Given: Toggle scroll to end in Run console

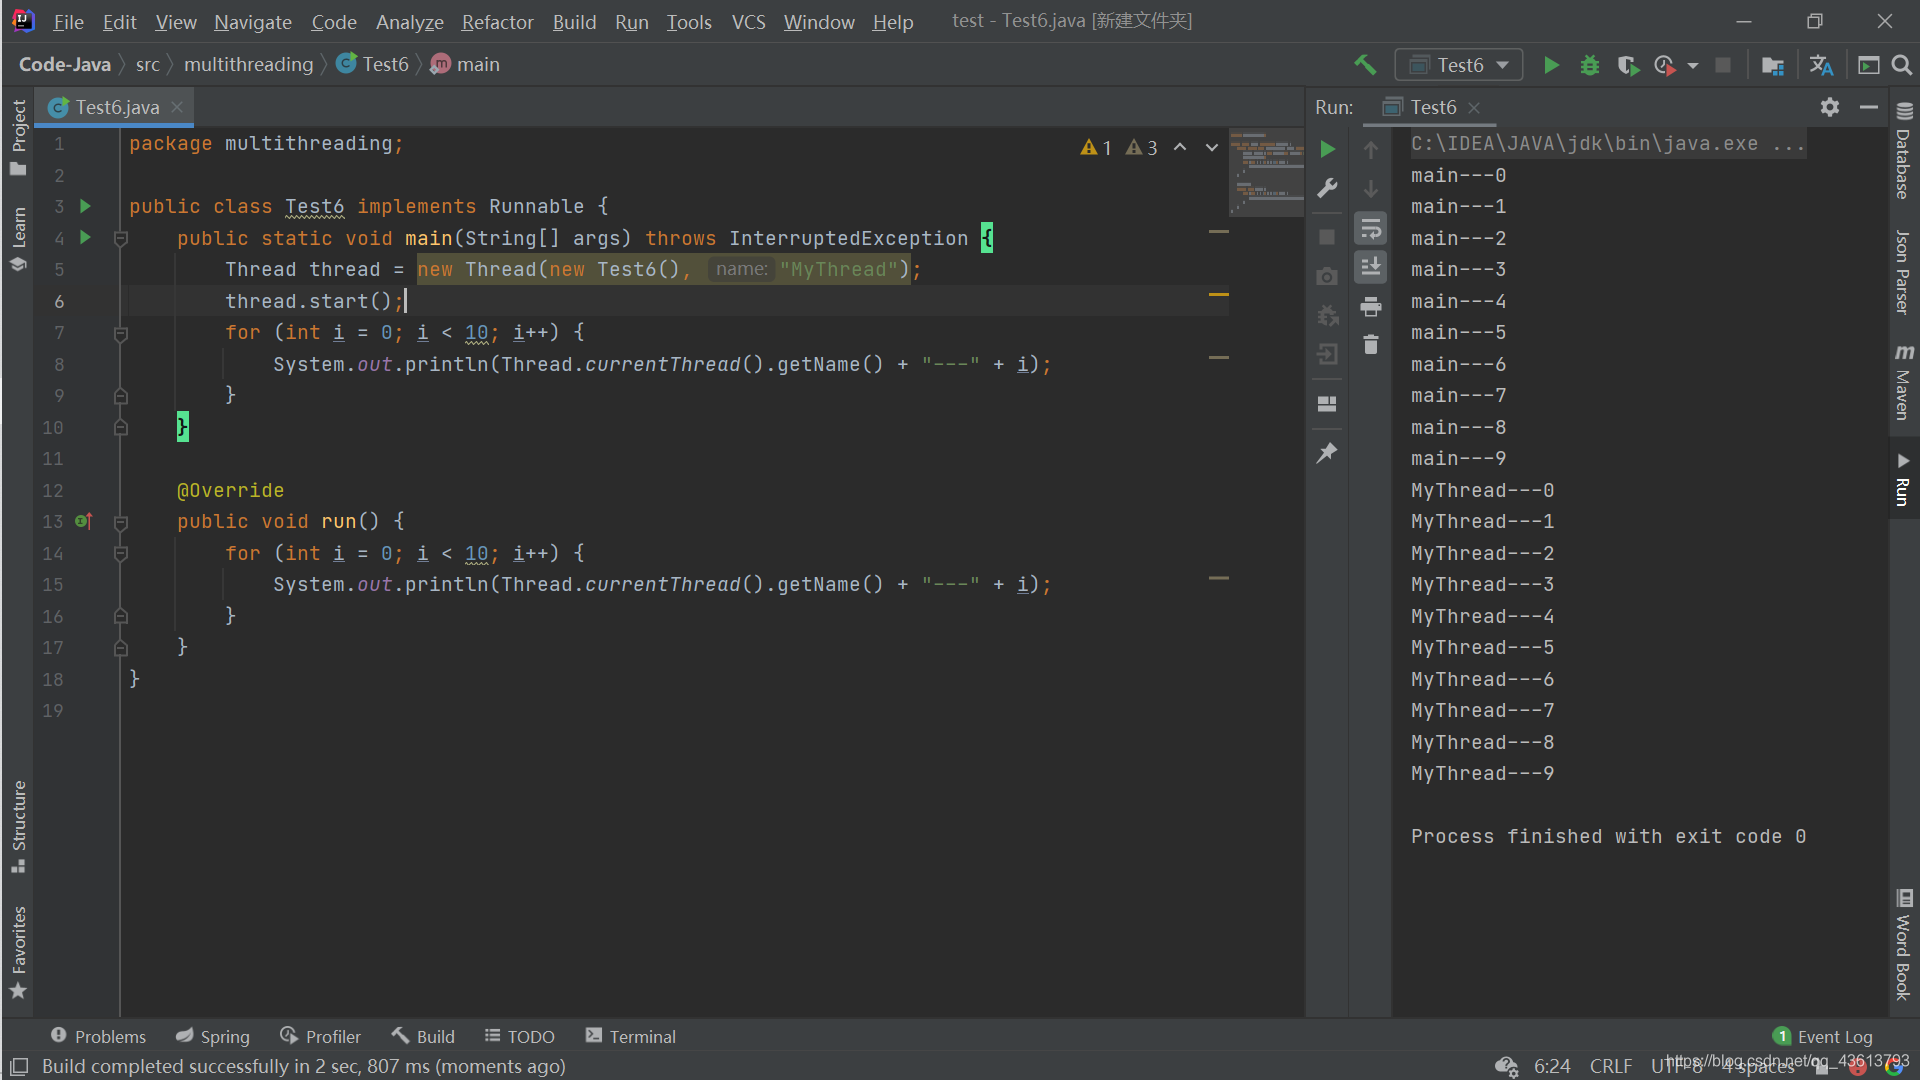Looking at the screenshot, I should tap(1371, 267).
